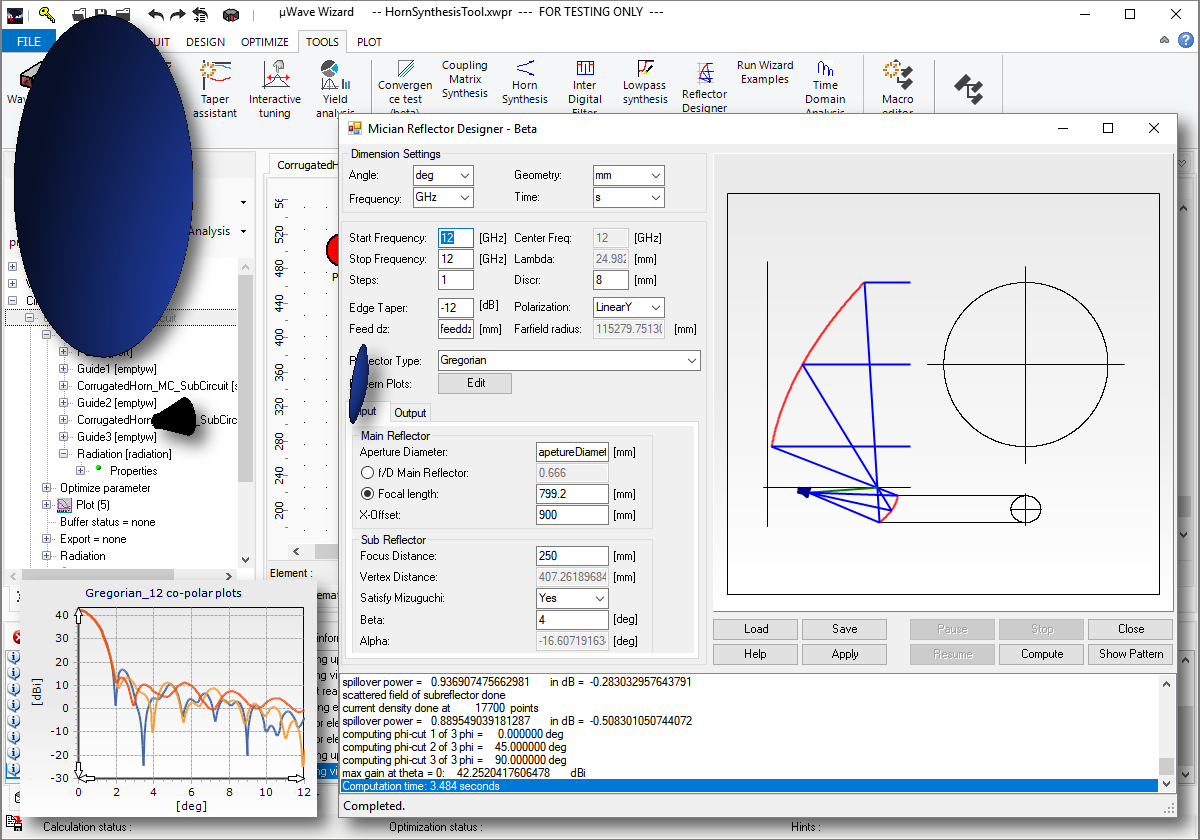Click the Edge Taper input field
The image size is (1200, 840).
(x=456, y=307)
